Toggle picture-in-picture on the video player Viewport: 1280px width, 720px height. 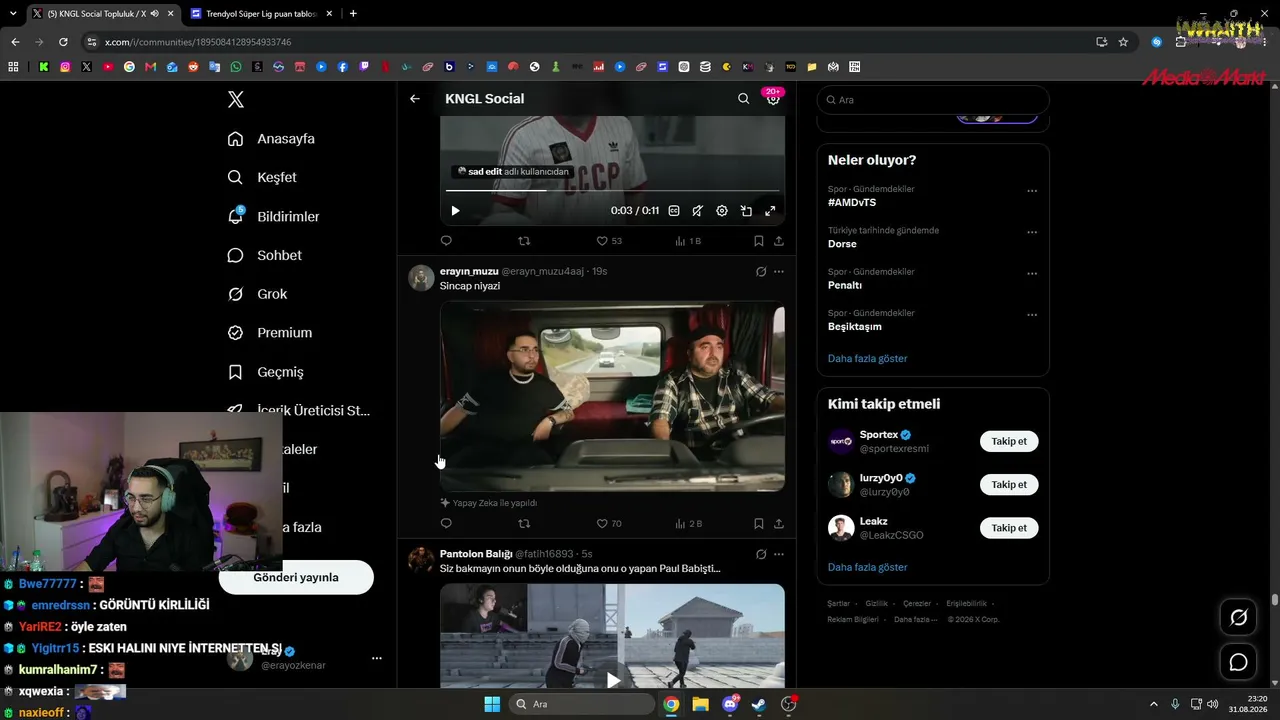[x=746, y=211]
